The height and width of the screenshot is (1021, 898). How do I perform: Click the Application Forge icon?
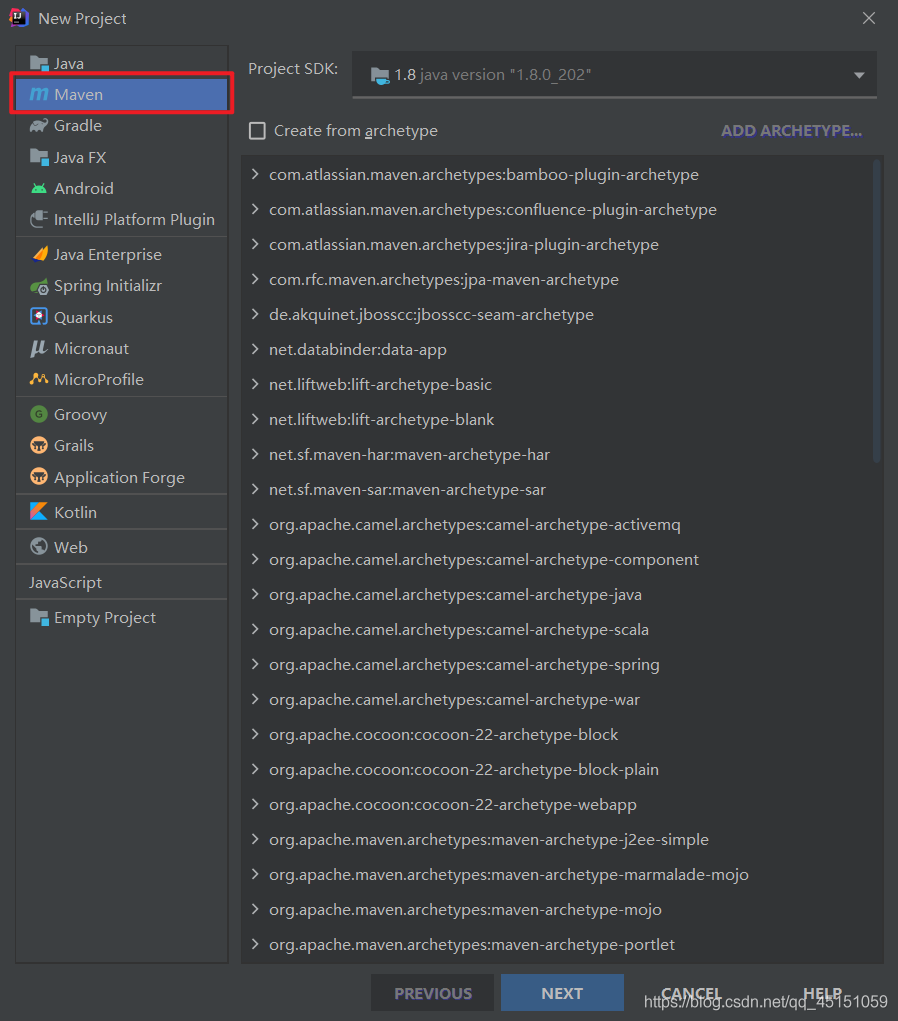pos(39,477)
